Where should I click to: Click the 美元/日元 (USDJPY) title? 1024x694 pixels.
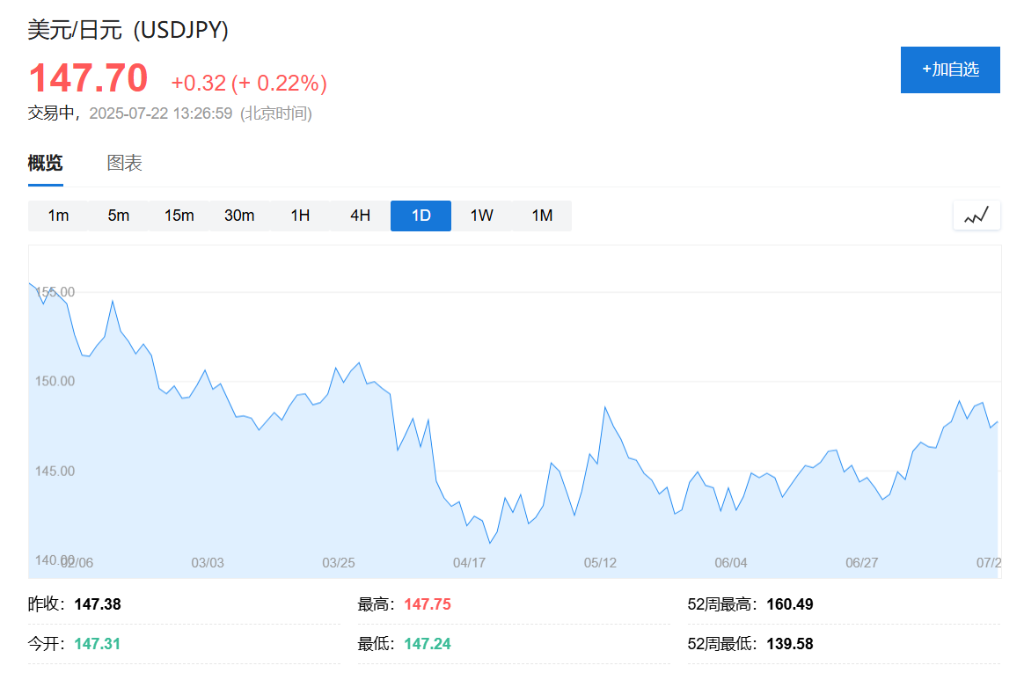[x=128, y=30]
